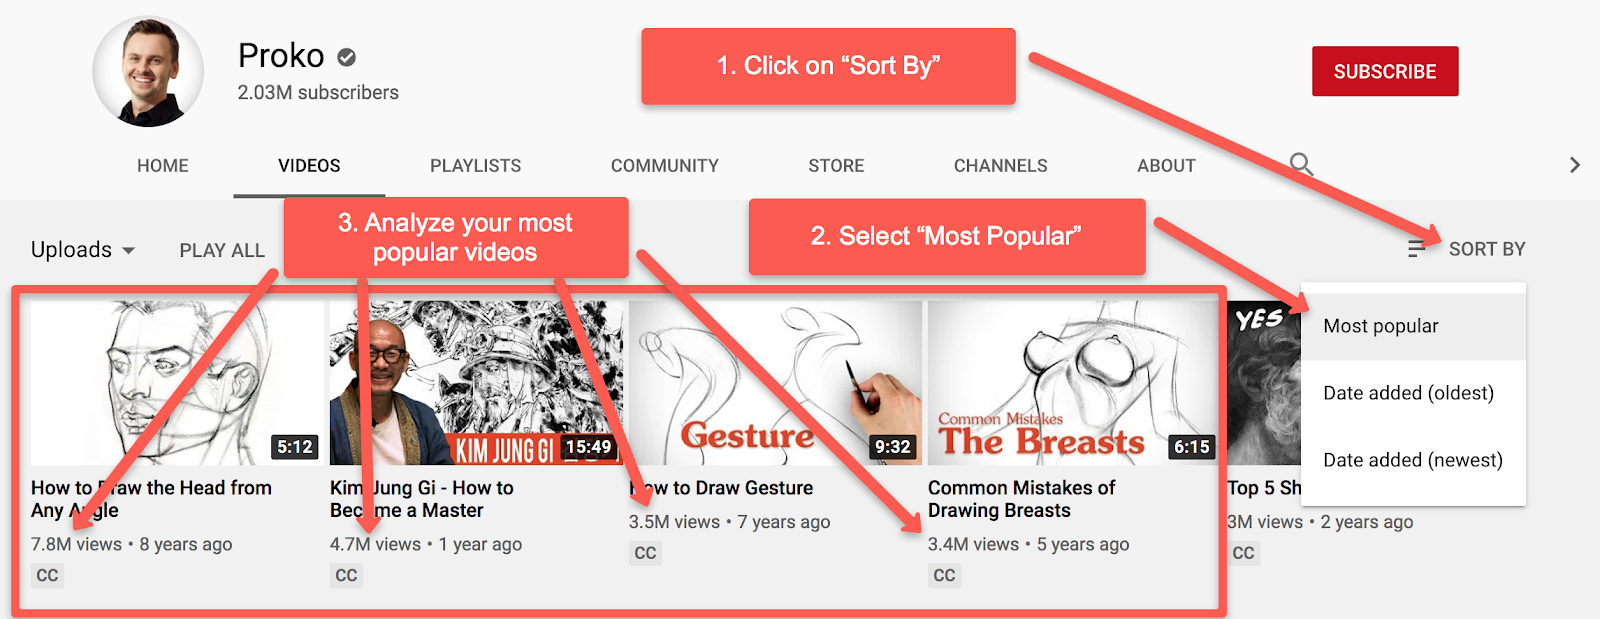Click the verified checkmark badge beside Proko
The width and height of the screenshot is (1600, 619).
pyautogui.click(x=346, y=57)
